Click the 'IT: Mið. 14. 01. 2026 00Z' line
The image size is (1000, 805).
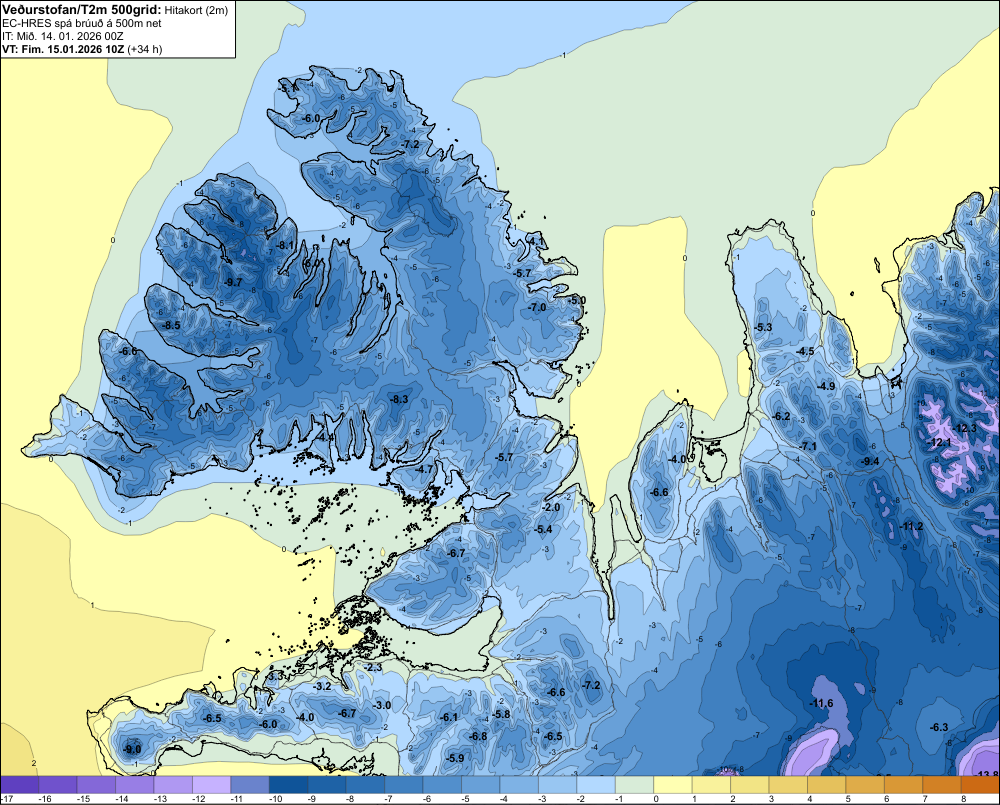[x=64, y=36]
